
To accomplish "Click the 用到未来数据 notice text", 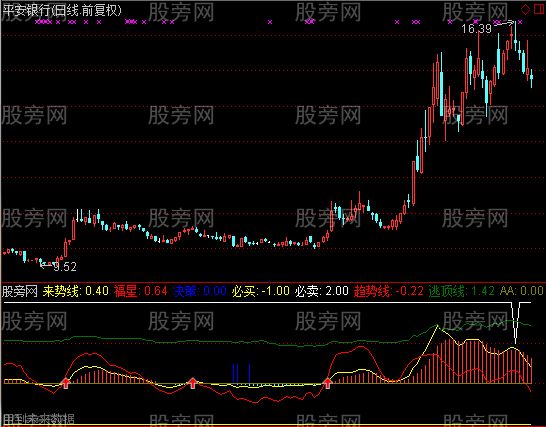I will (38, 420).
